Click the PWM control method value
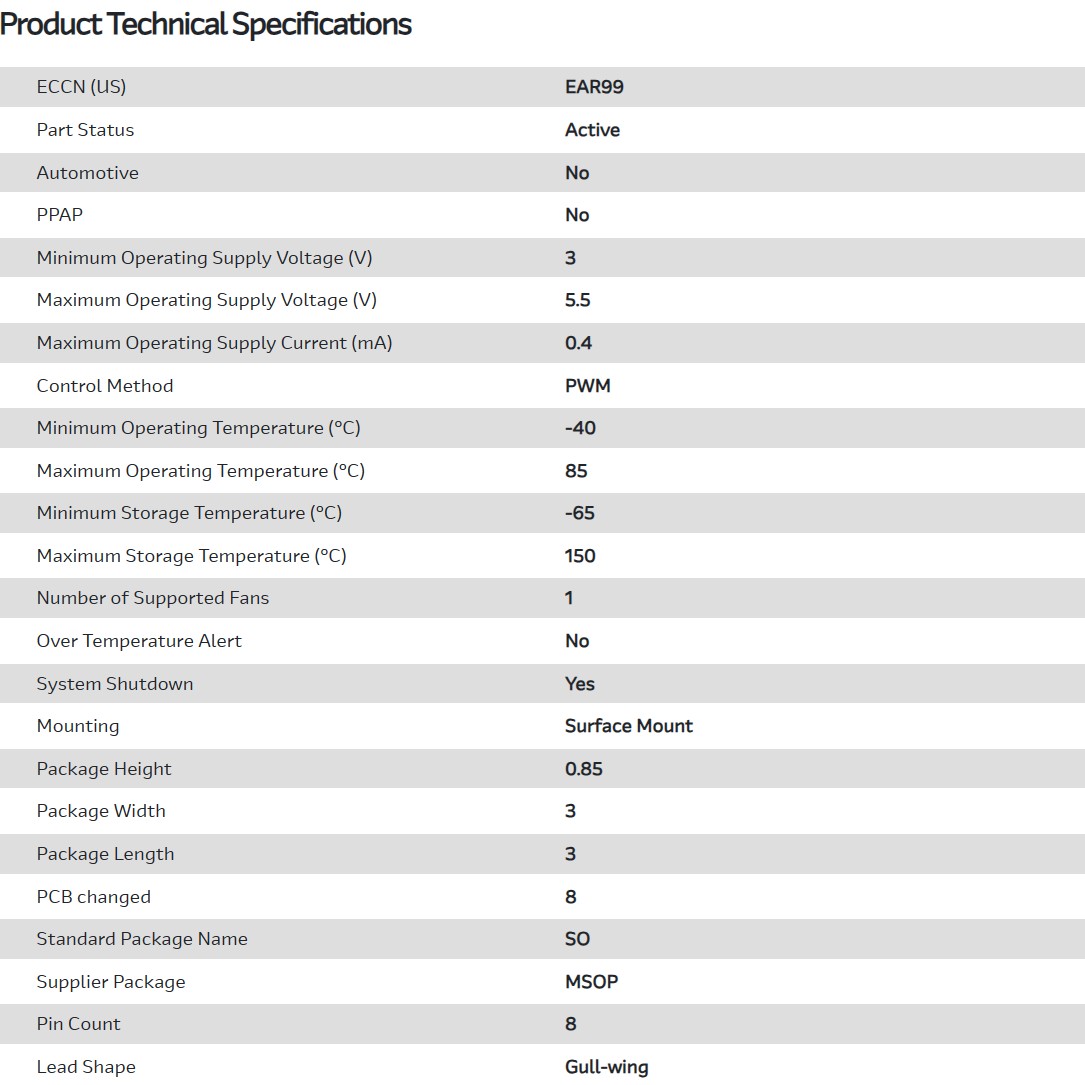This screenshot has width=1085, height=1085. (x=587, y=386)
